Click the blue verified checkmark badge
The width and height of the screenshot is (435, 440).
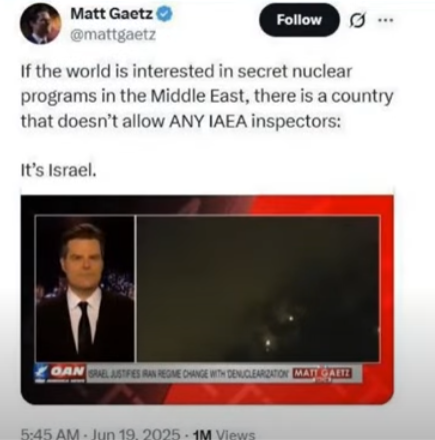pyautogui.click(x=164, y=14)
